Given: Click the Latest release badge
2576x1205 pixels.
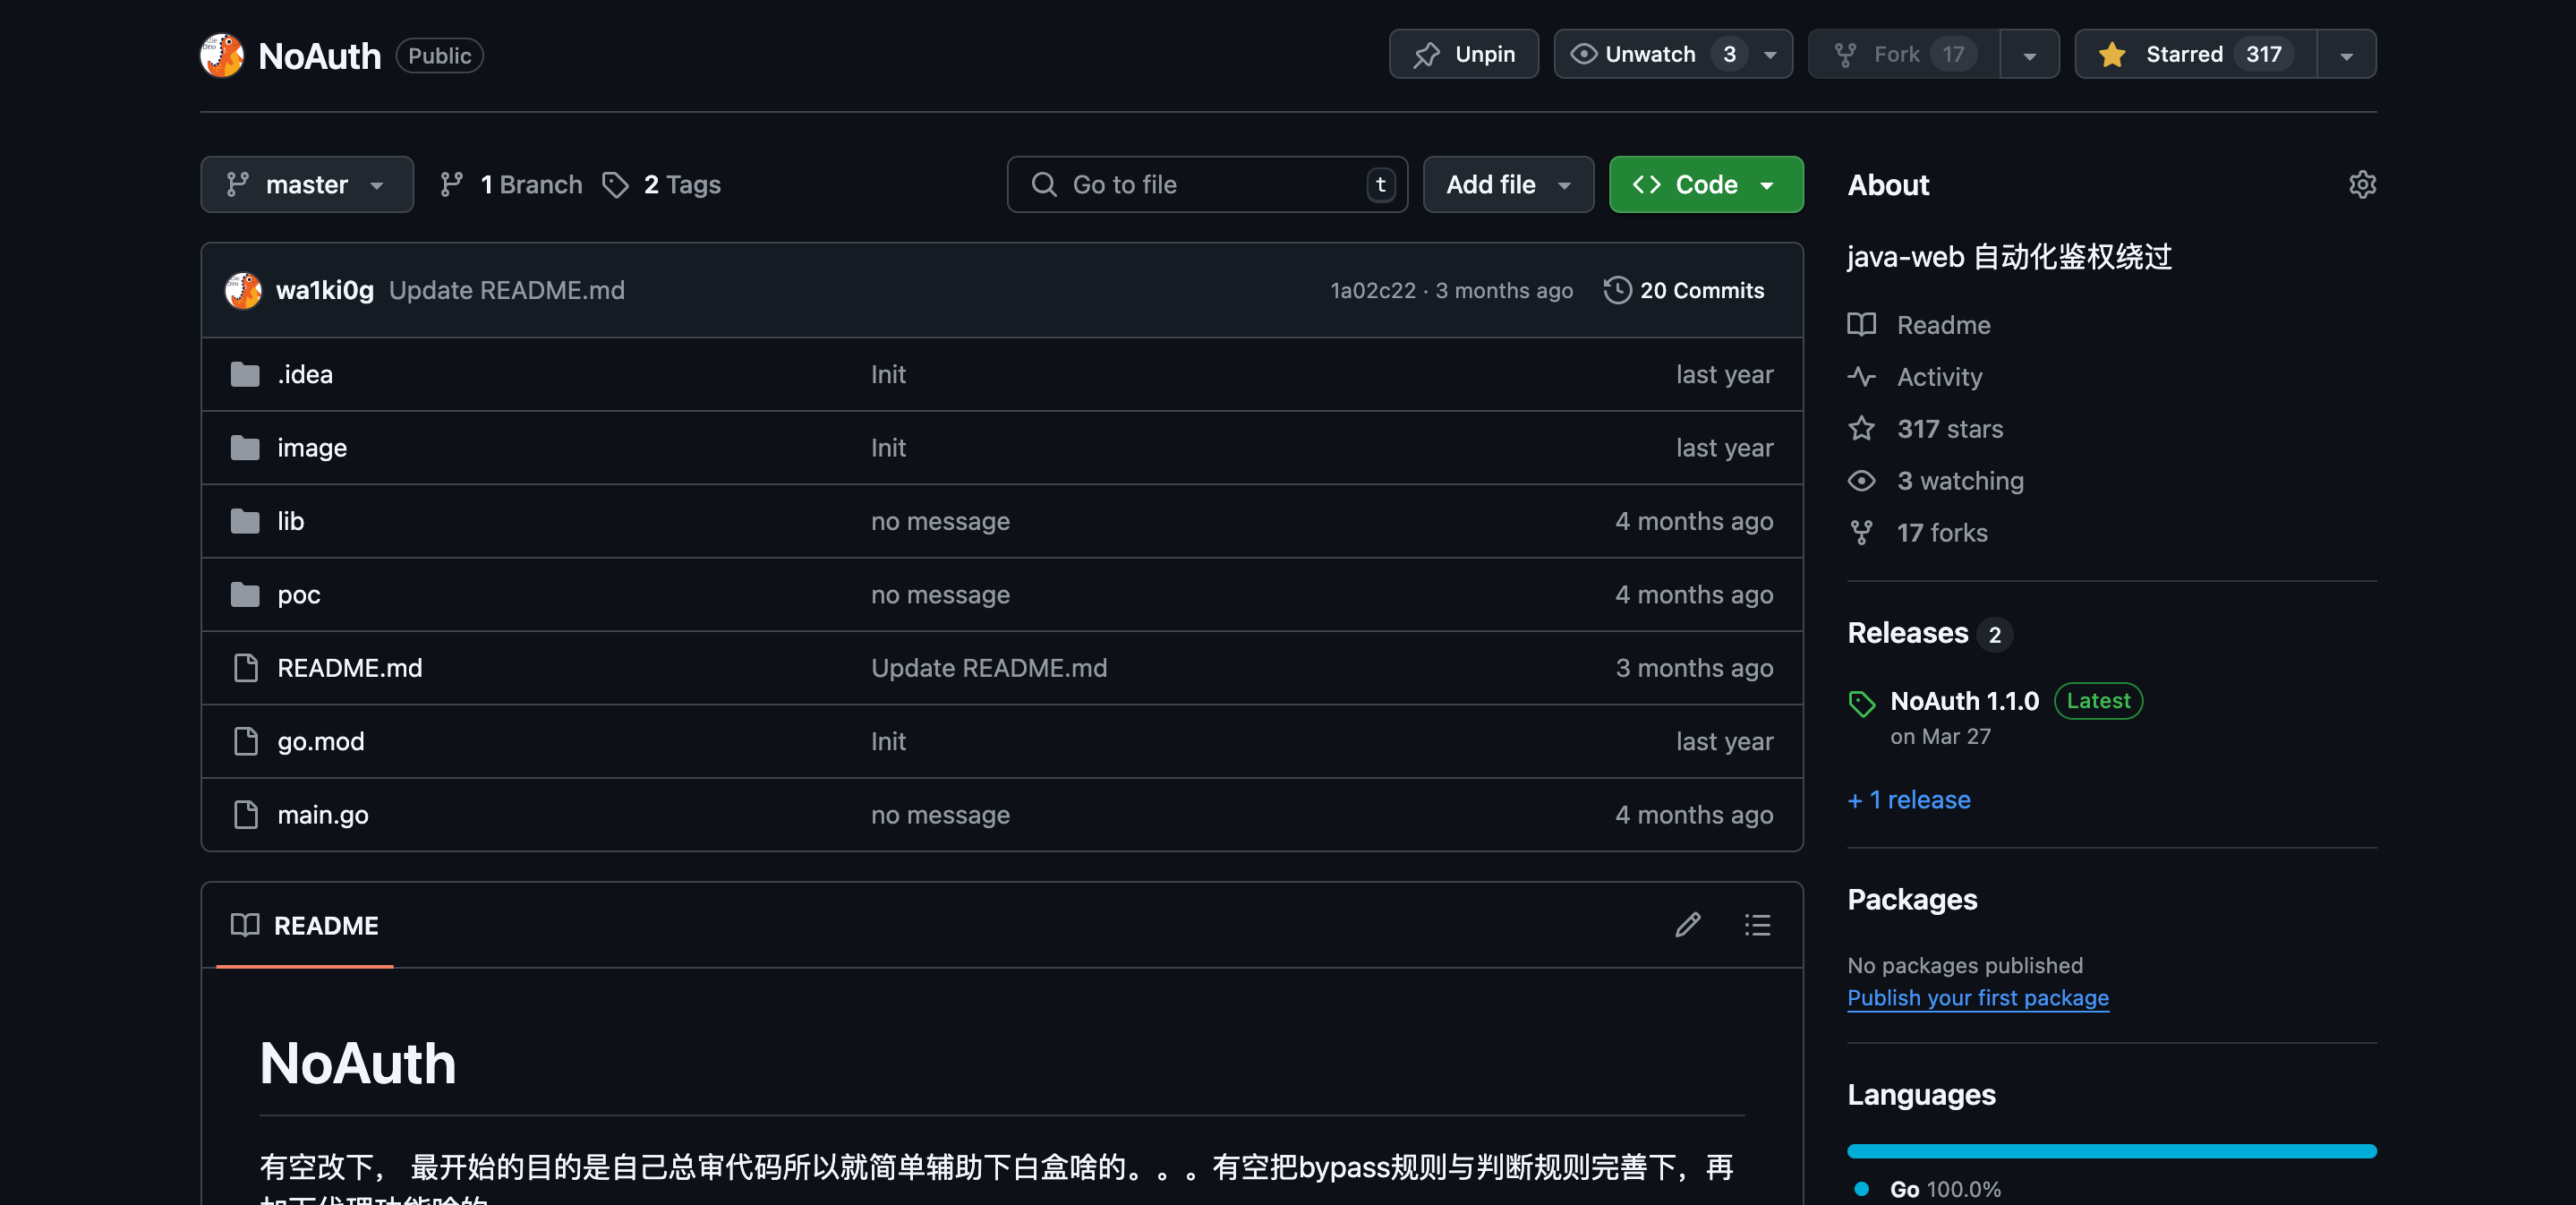Looking at the screenshot, I should coord(2098,701).
